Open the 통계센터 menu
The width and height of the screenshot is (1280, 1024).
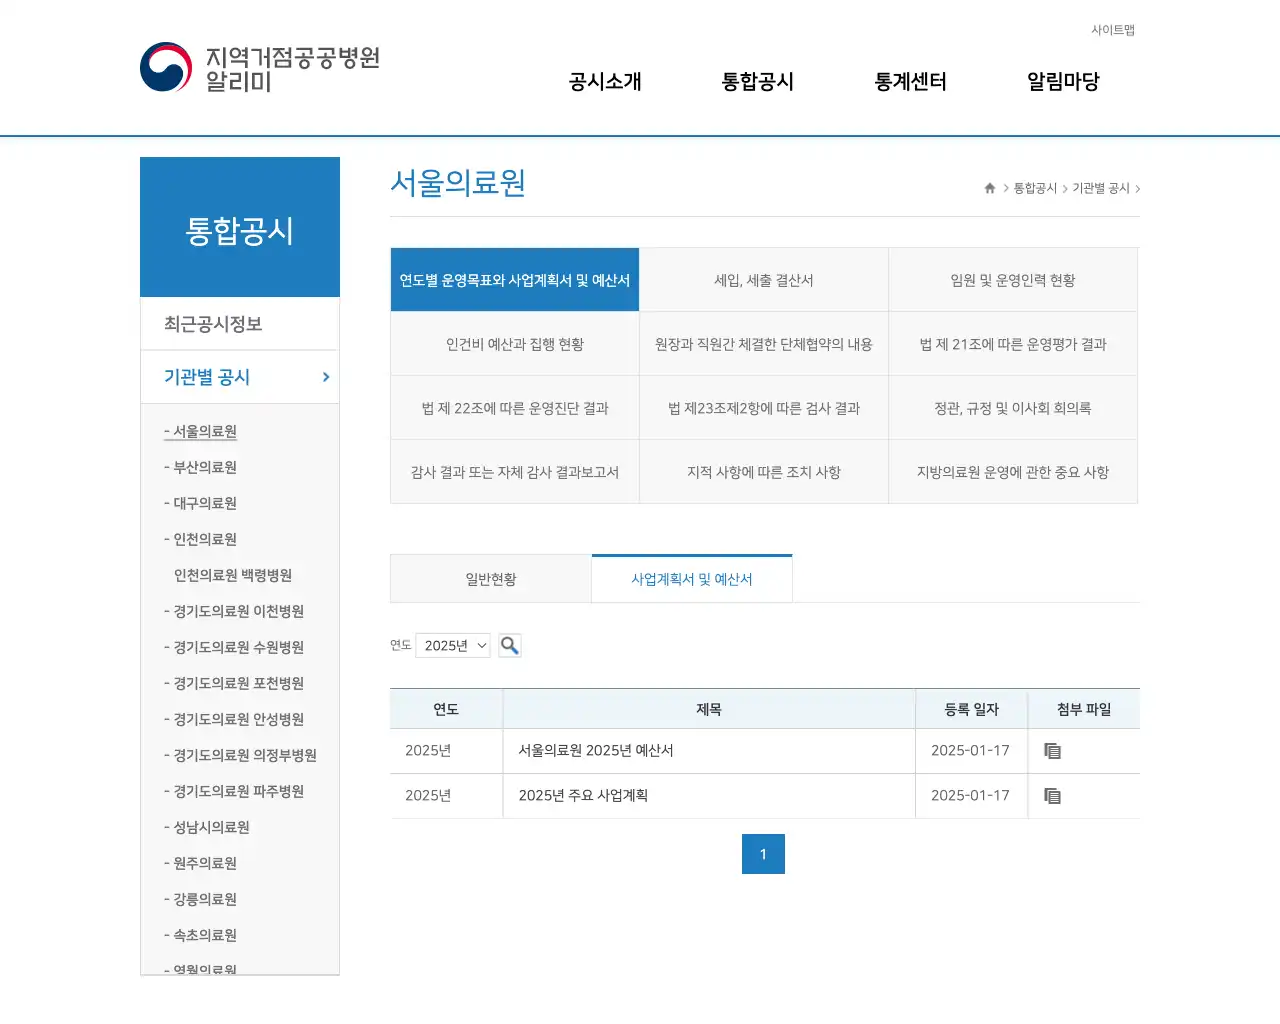910,82
